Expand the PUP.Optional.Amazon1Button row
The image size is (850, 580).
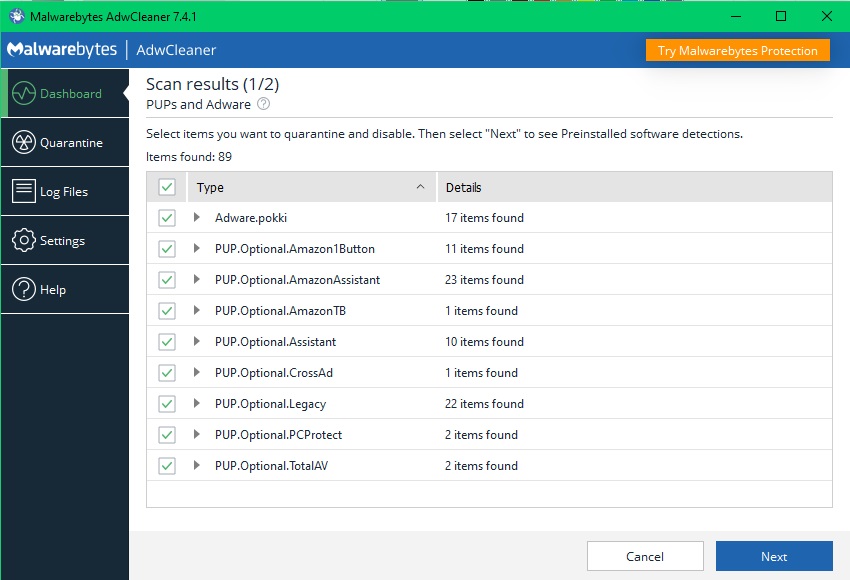197,248
